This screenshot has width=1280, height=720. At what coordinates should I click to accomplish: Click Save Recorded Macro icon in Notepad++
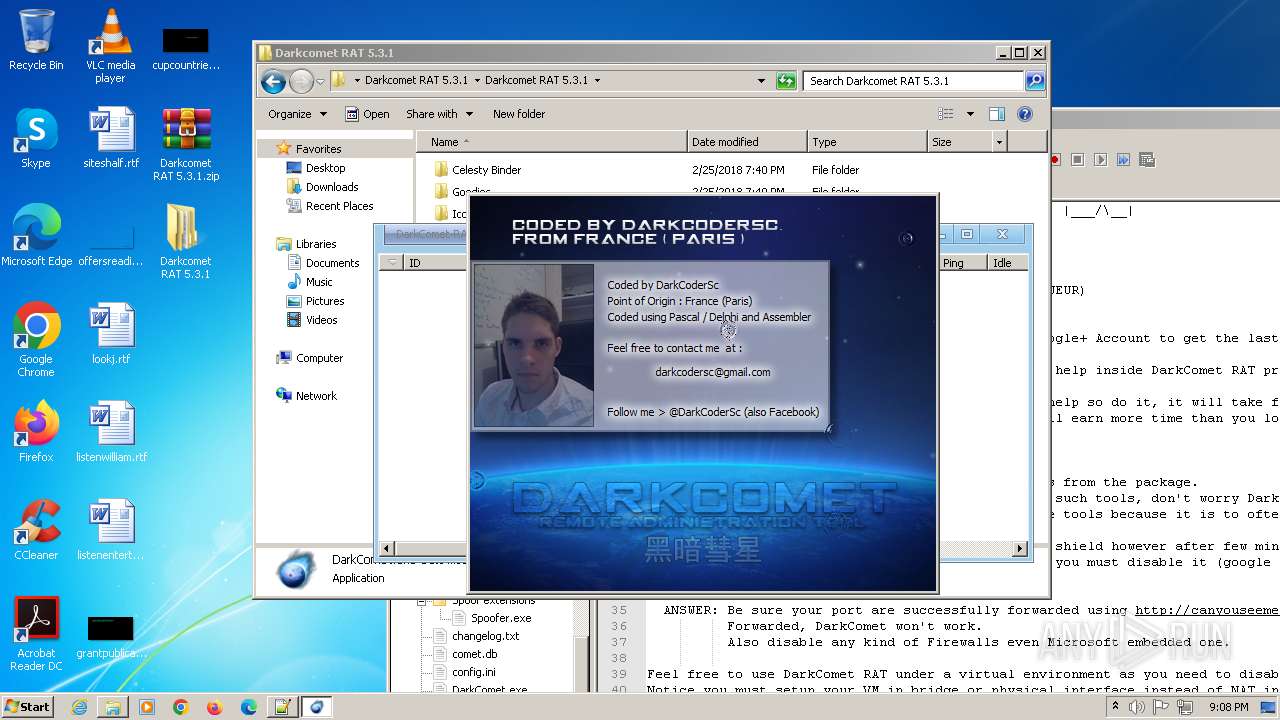(1146, 159)
